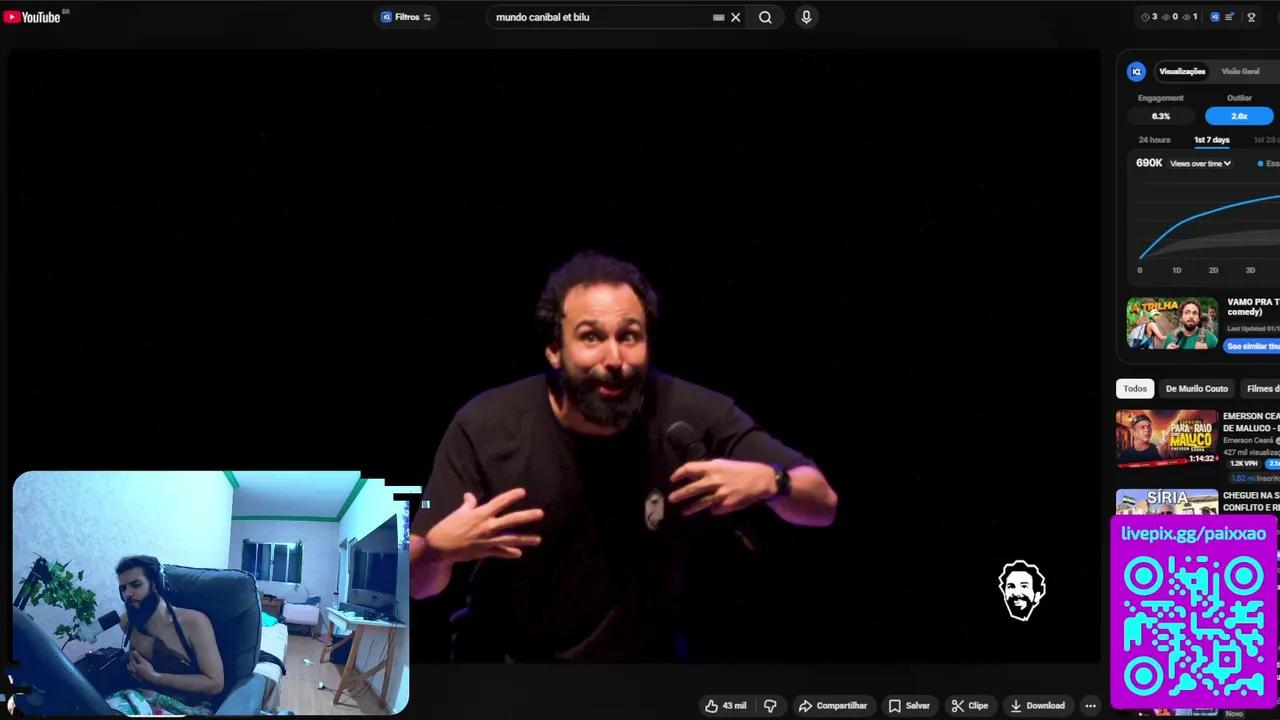
Task: Open the Views over time dropdown
Action: 1199,163
